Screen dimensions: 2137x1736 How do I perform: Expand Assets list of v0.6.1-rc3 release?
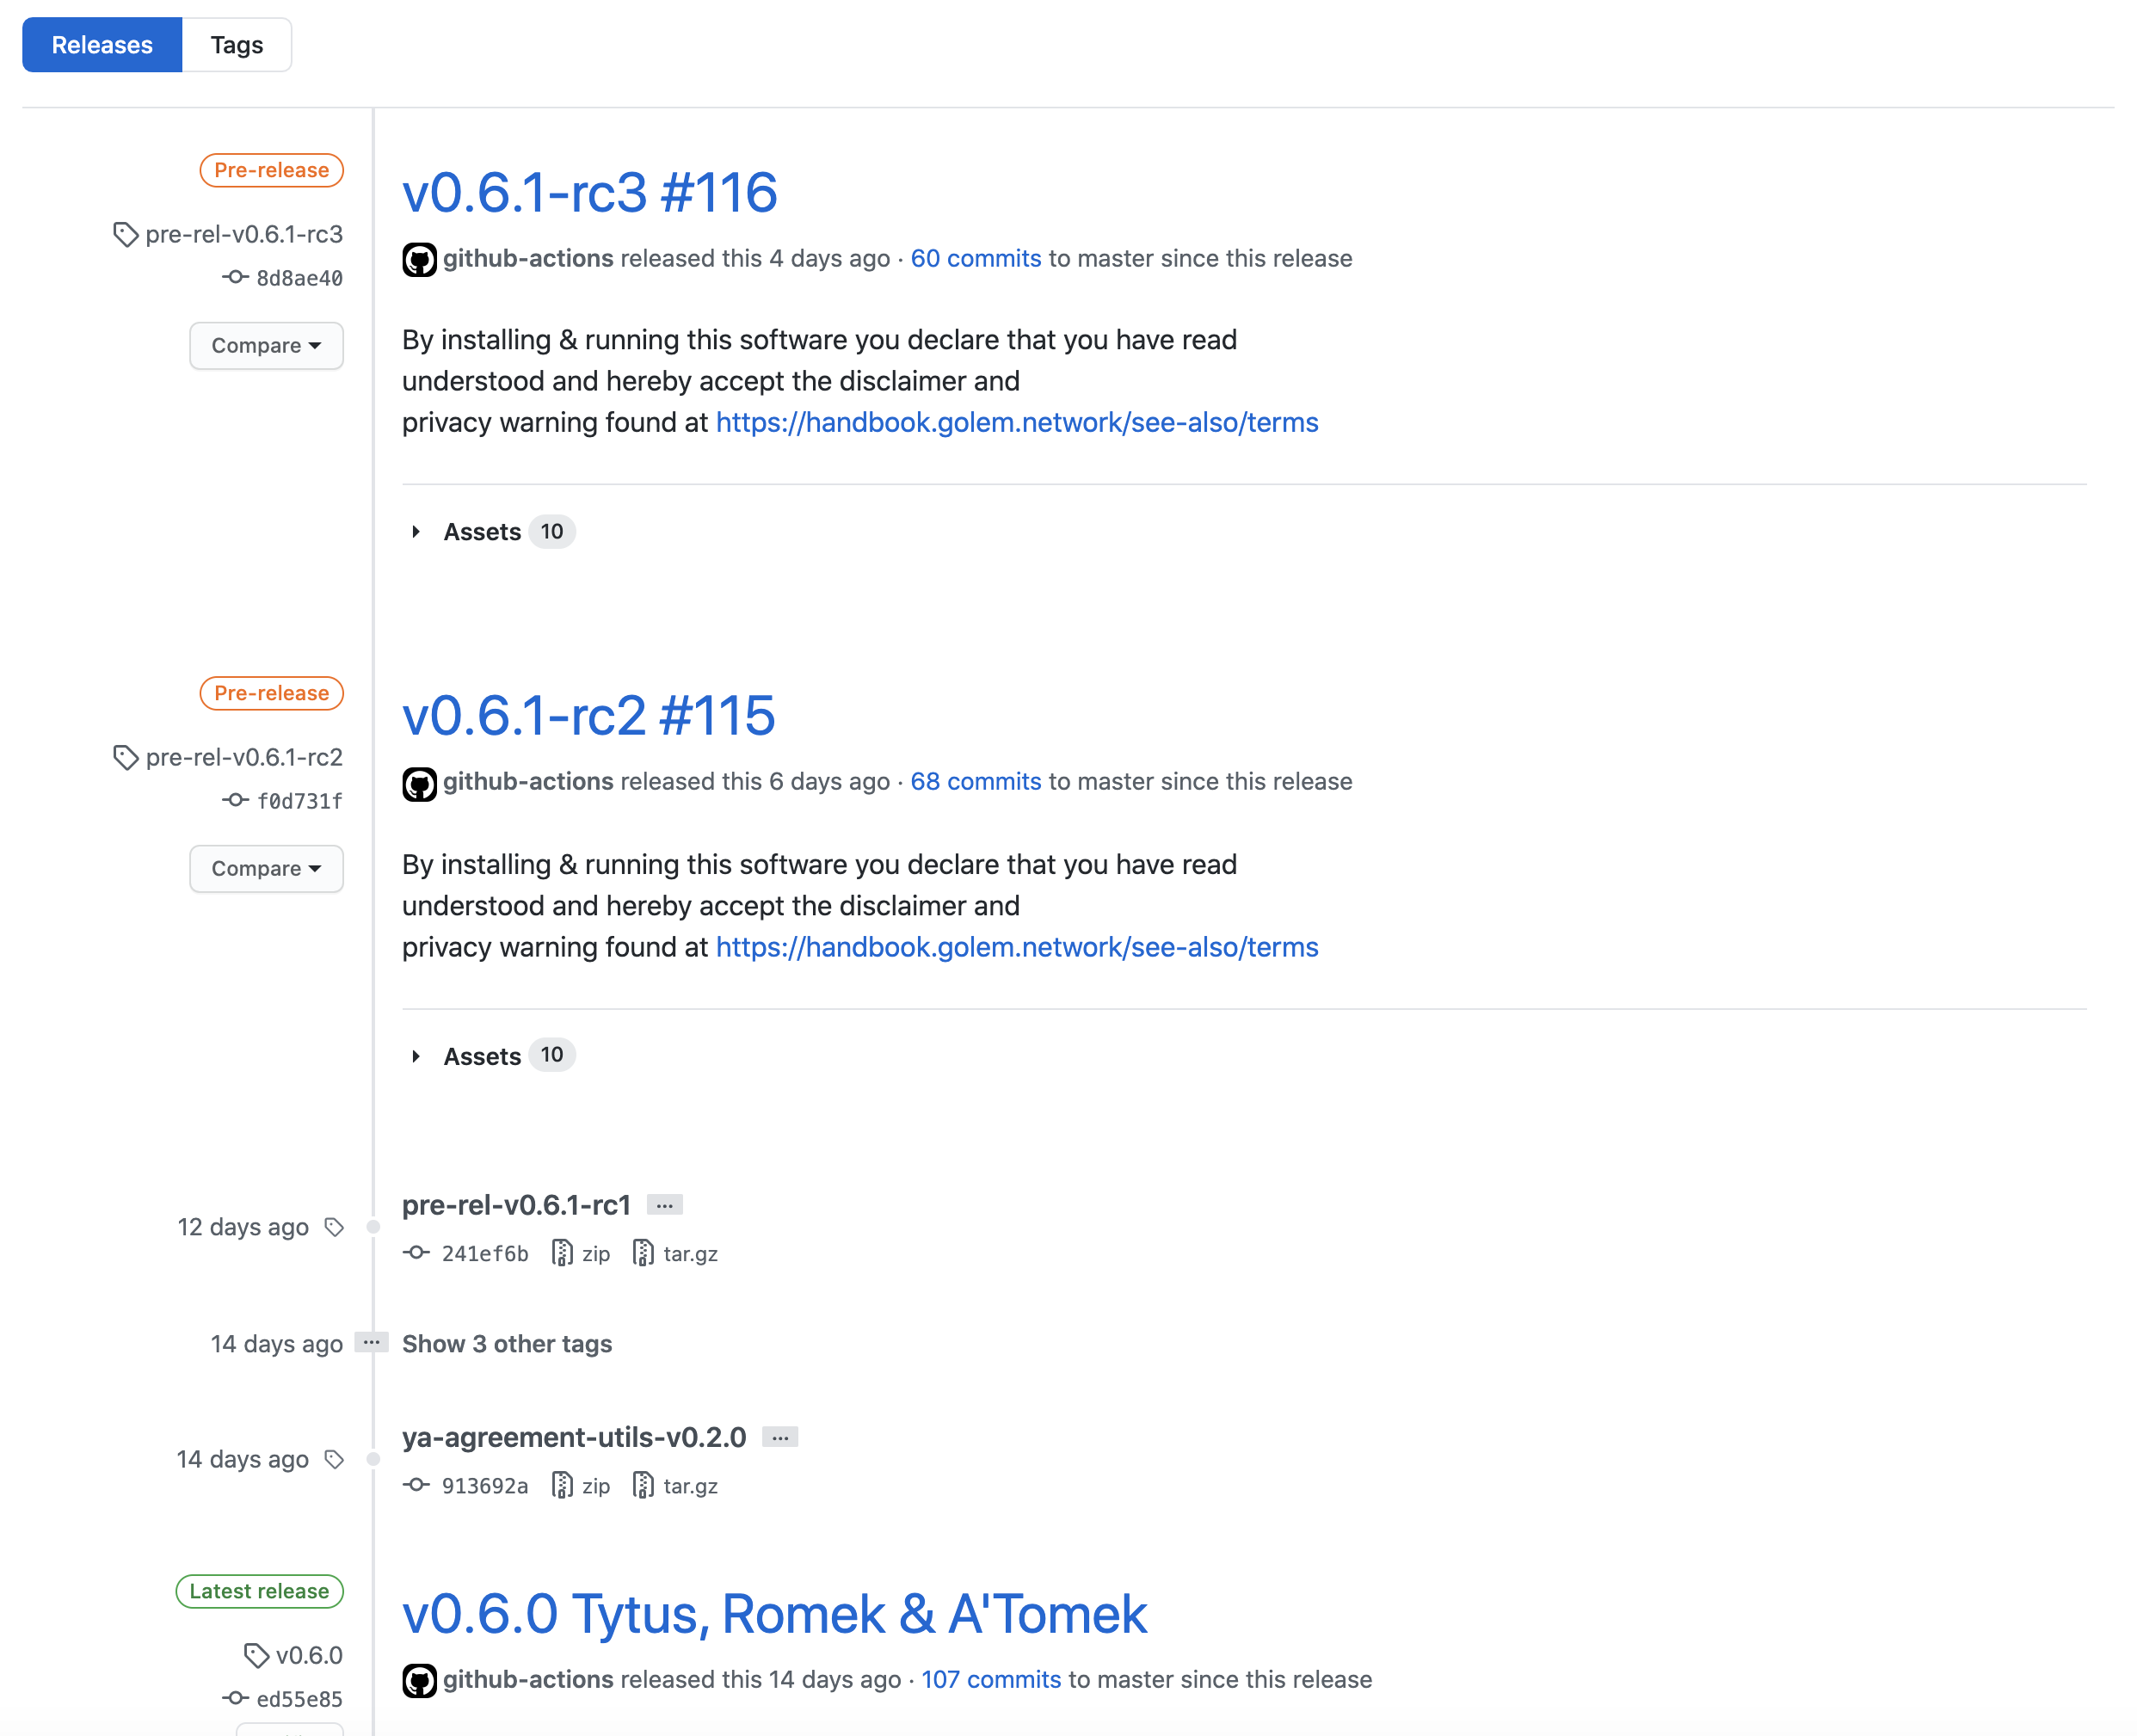(482, 532)
